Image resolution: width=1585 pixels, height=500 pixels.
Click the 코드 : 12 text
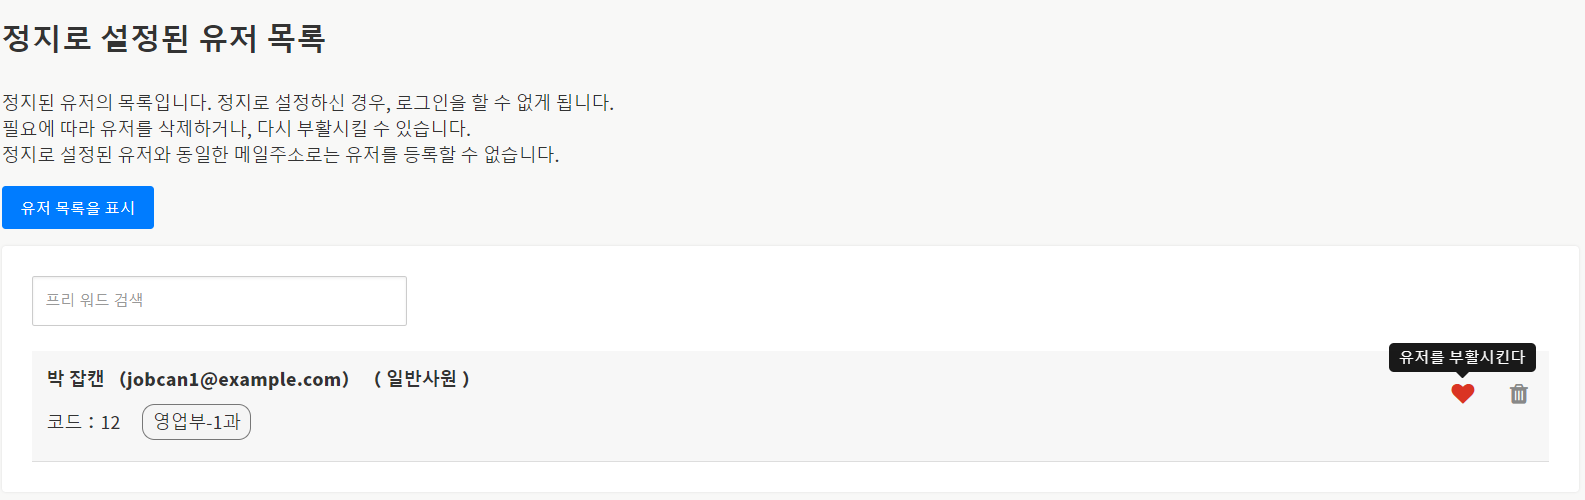[x=84, y=423]
